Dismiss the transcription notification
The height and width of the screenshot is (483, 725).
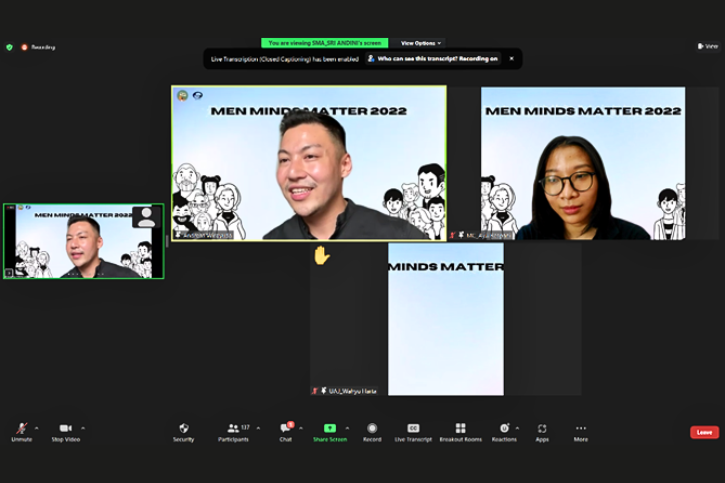coord(511,59)
